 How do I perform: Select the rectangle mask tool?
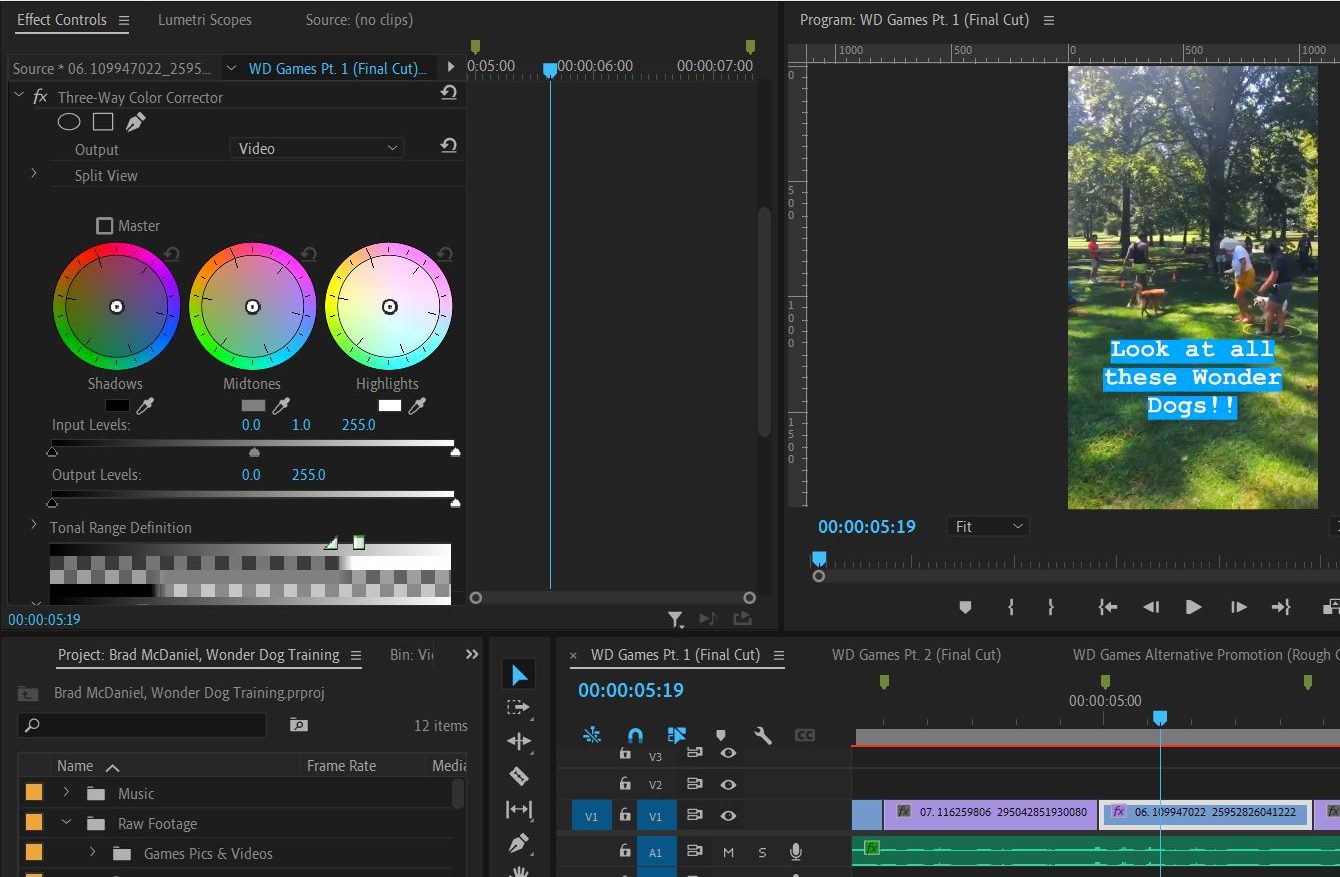click(103, 122)
